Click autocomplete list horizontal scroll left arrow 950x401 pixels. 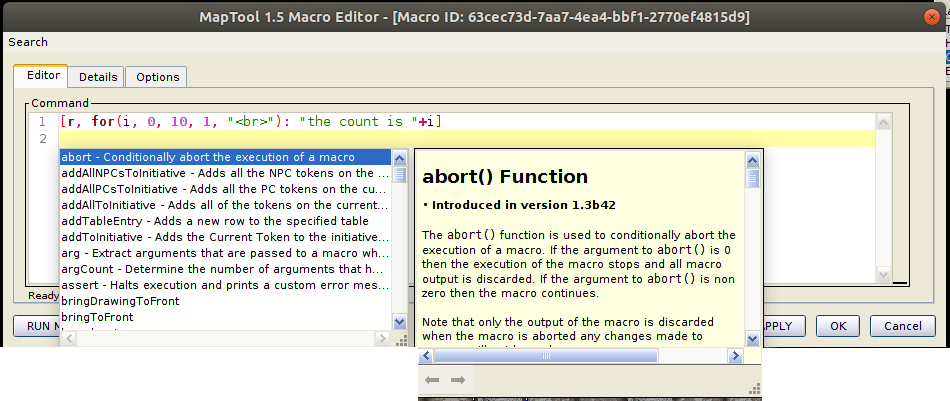67,338
